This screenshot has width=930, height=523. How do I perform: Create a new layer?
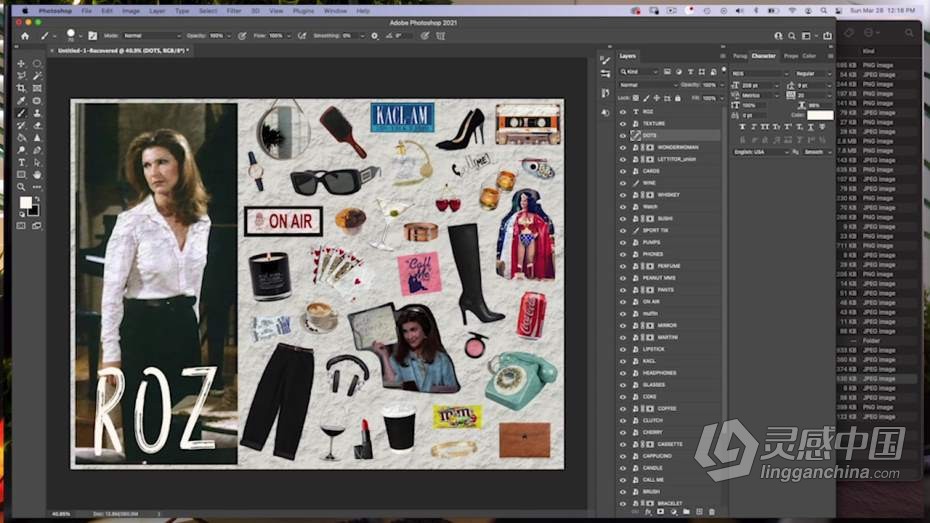coord(699,512)
